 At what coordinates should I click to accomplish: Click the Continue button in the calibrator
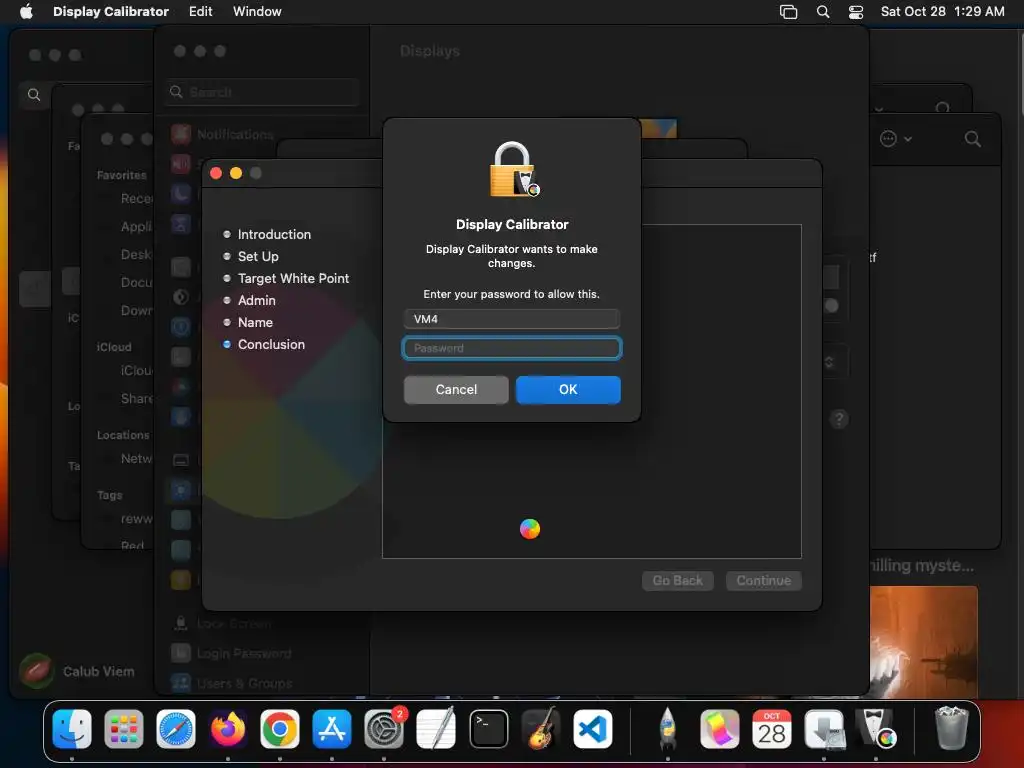tap(763, 581)
